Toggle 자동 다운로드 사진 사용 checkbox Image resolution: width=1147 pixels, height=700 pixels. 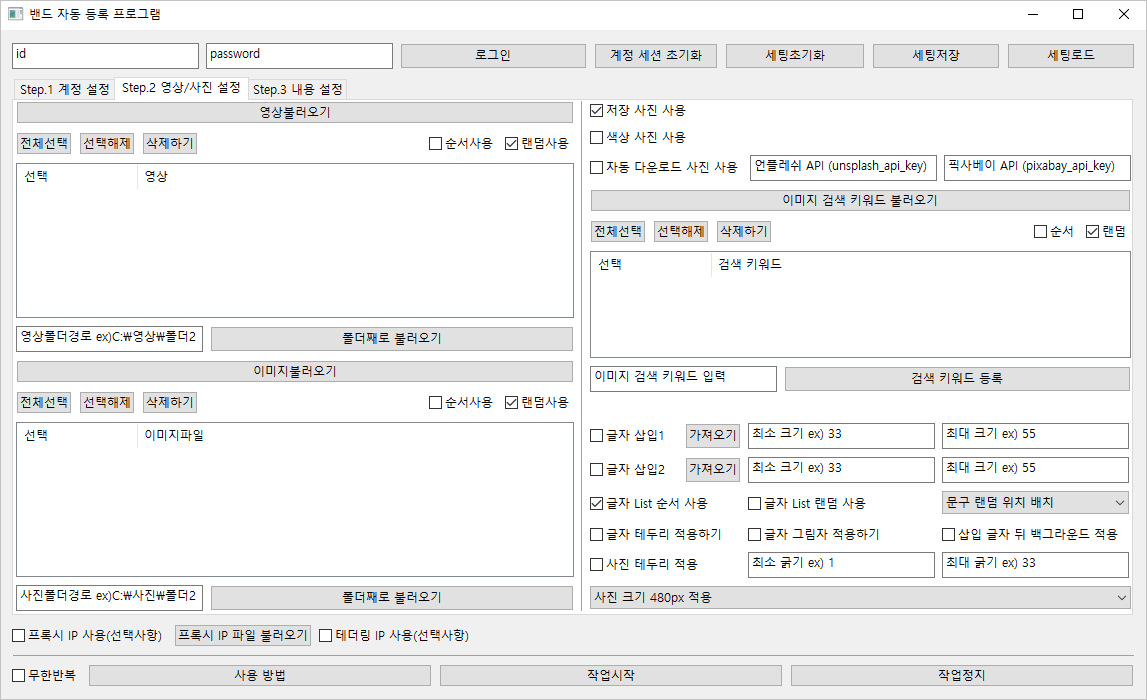(x=597, y=168)
